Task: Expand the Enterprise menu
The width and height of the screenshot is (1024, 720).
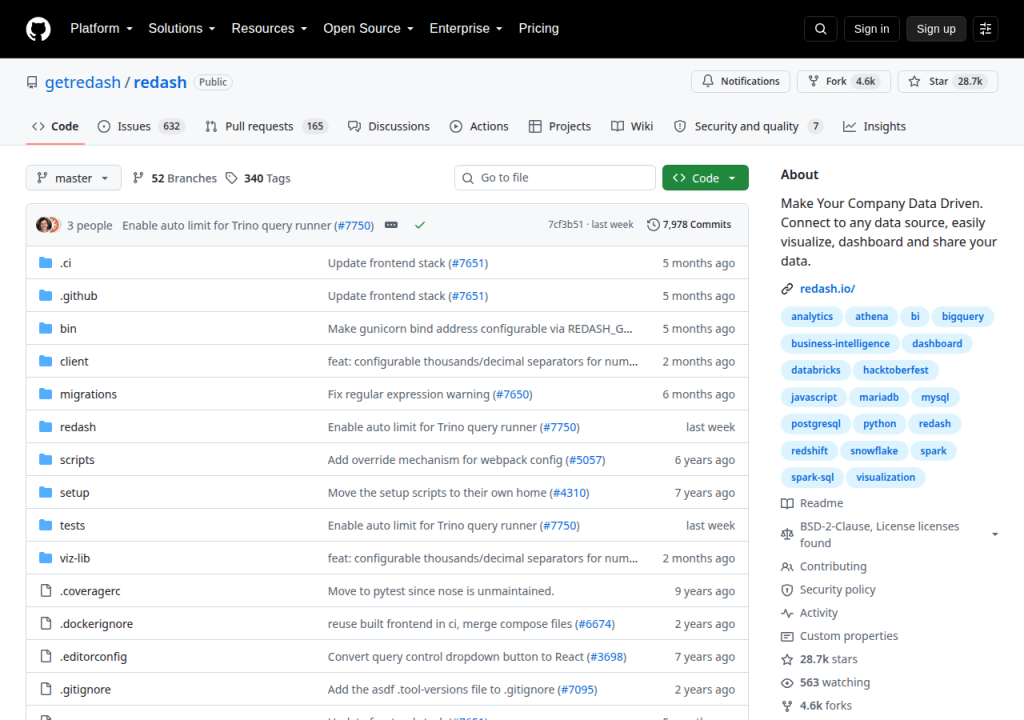Action: (466, 29)
